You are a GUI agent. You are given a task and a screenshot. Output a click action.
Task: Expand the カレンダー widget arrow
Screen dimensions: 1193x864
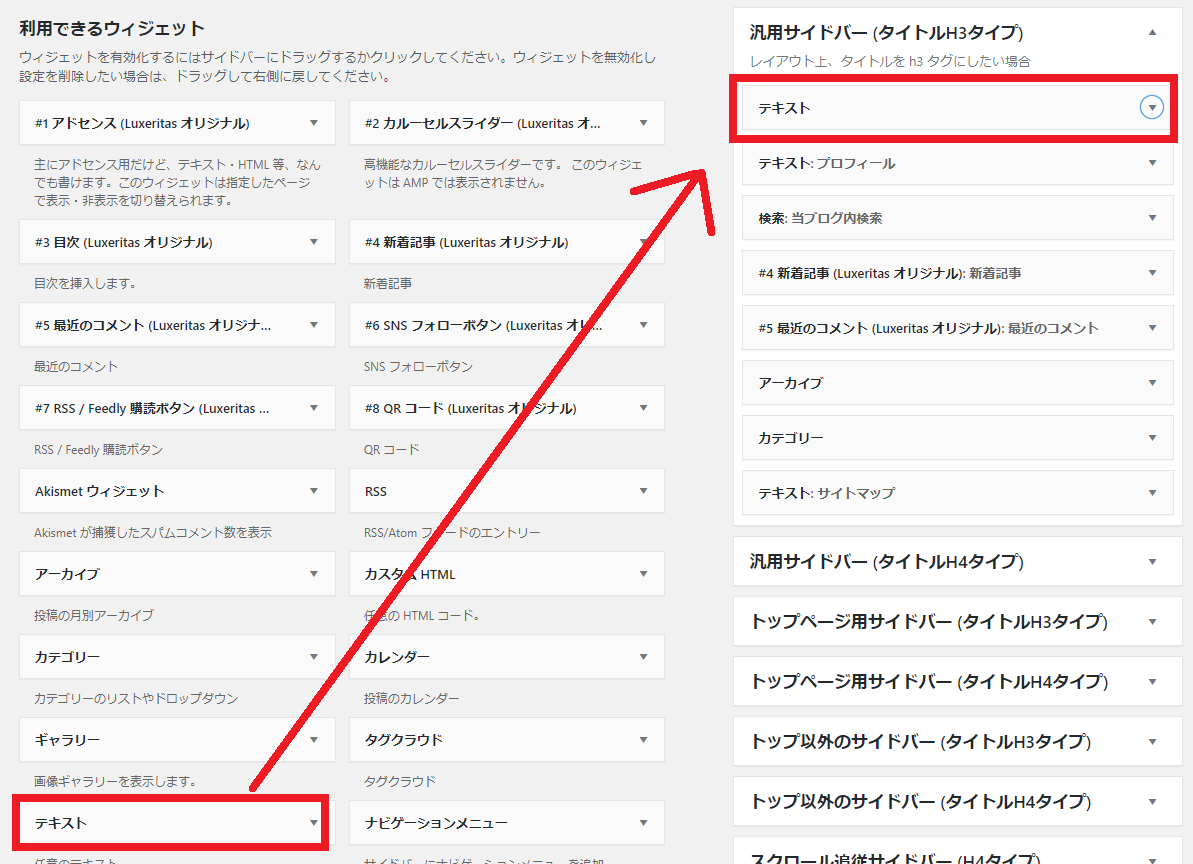tap(643, 657)
